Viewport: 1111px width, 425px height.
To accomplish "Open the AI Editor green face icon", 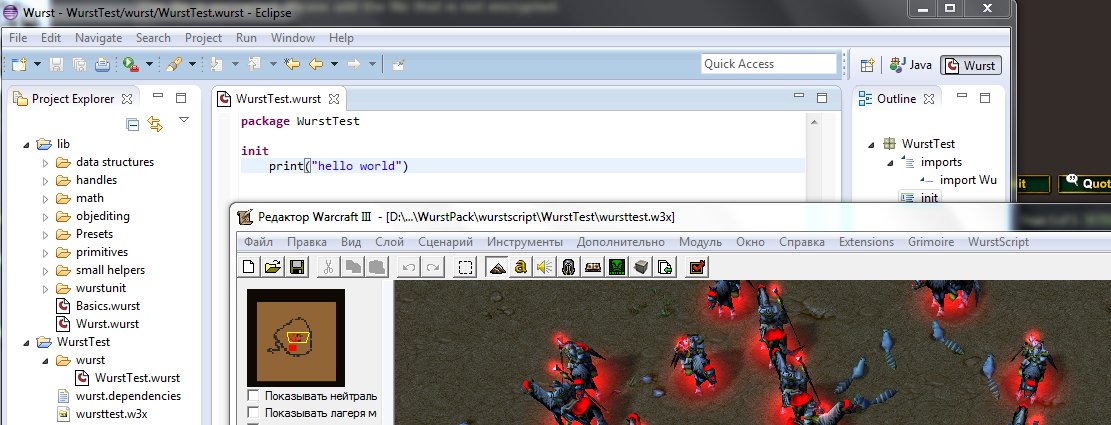I will pyautogui.click(x=617, y=267).
